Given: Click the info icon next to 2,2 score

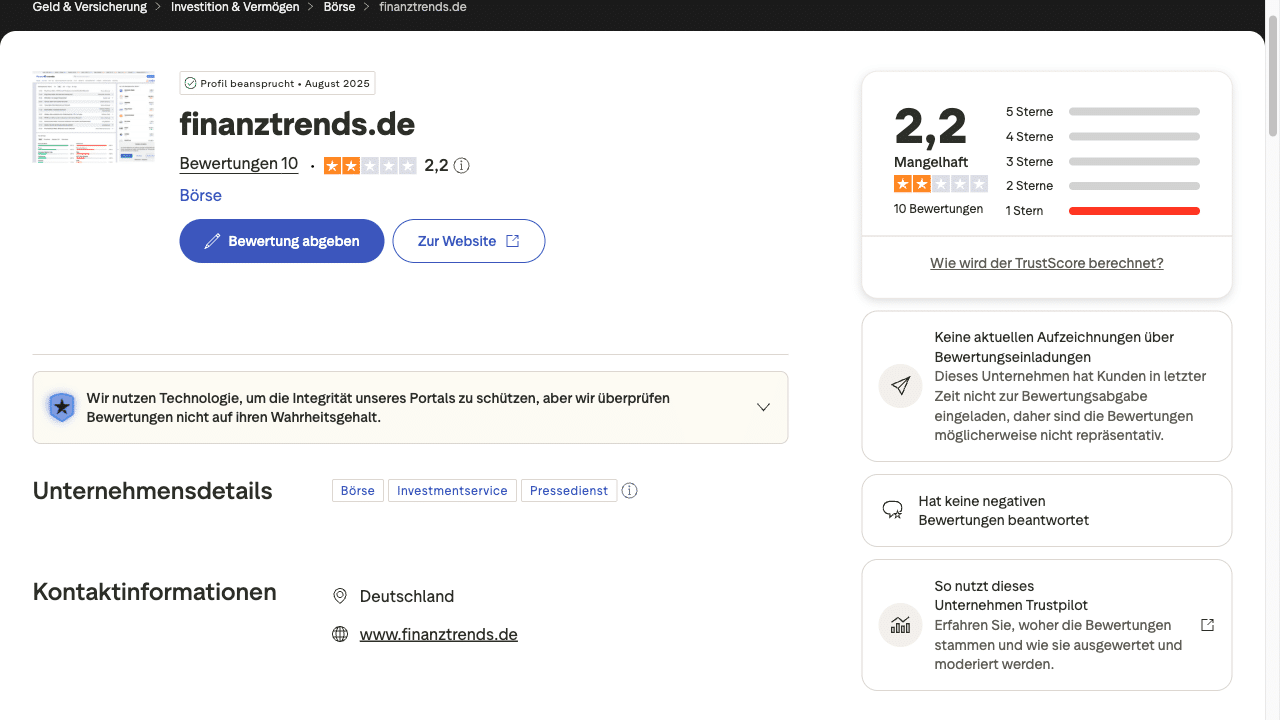Looking at the screenshot, I should tap(461, 166).
